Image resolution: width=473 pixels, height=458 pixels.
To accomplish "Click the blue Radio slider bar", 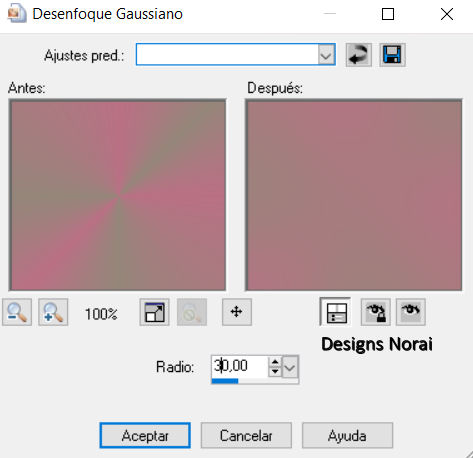I will [x=225, y=381].
